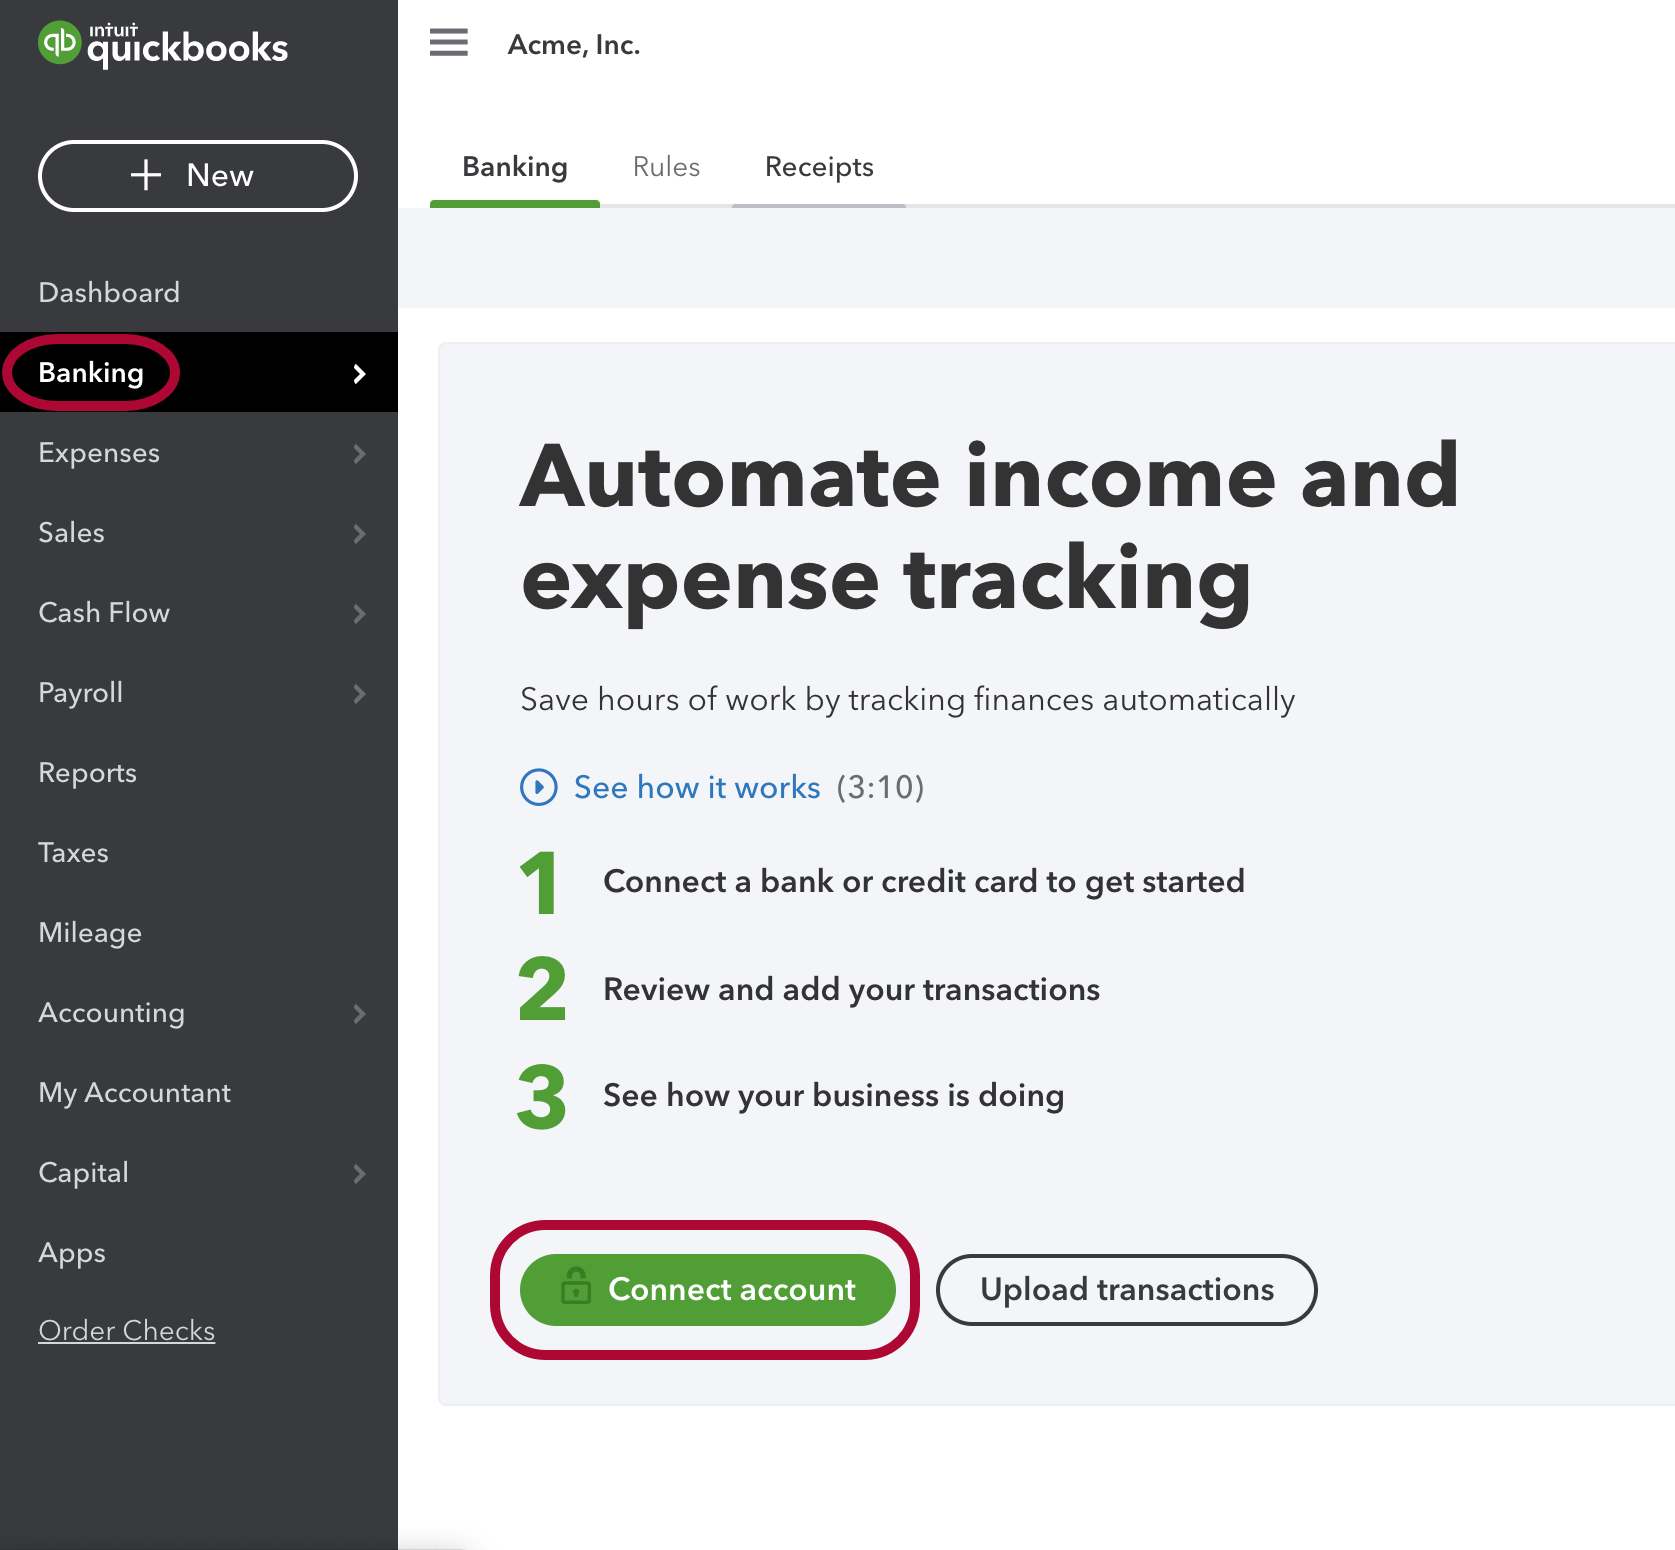1675x1550 pixels.
Task: Click the Upload transactions button
Action: [x=1126, y=1289]
